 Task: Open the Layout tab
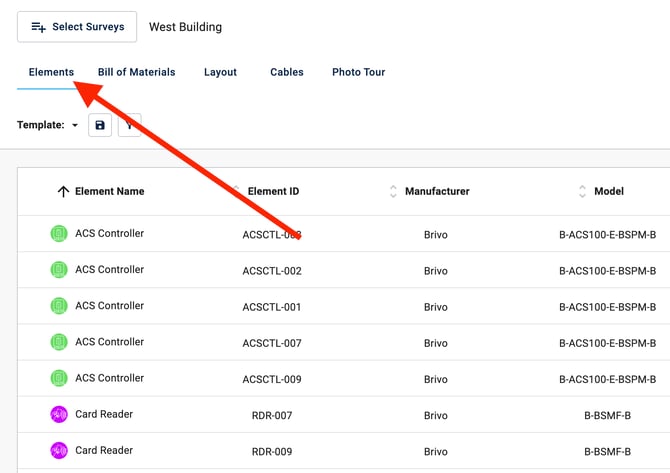(x=220, y=72)
